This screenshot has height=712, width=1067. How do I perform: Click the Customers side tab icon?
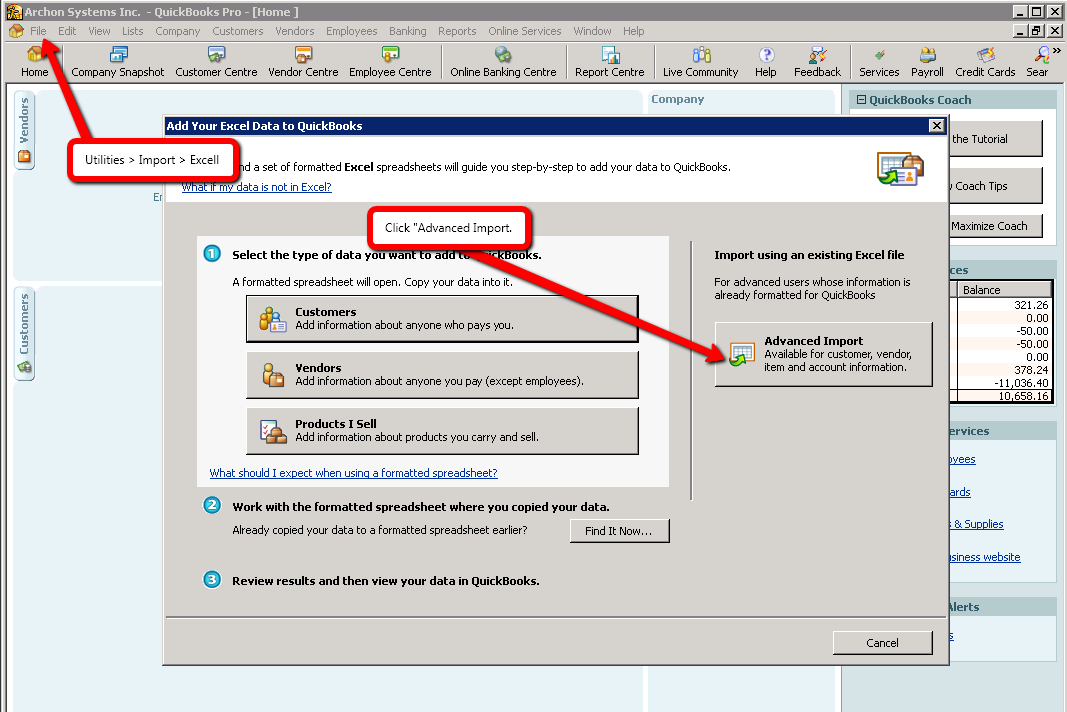click(24, 368)
